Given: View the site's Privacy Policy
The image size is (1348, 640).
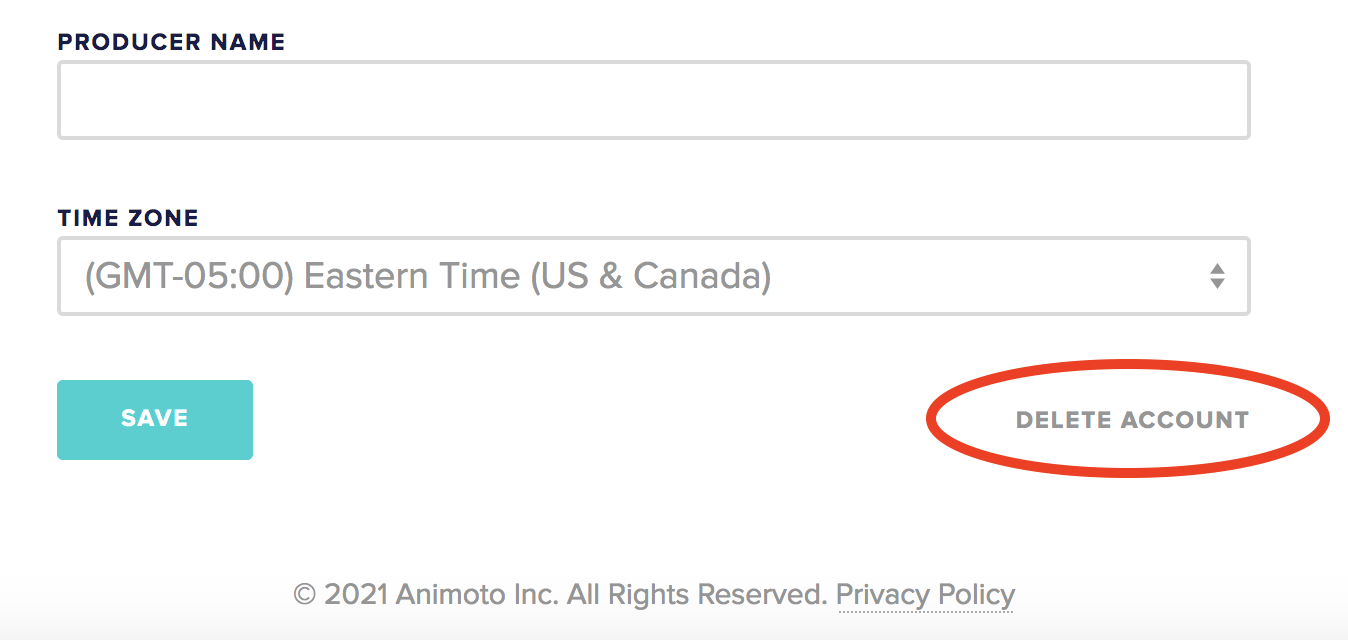Looking at the screenshot, I should click(926, 594).
